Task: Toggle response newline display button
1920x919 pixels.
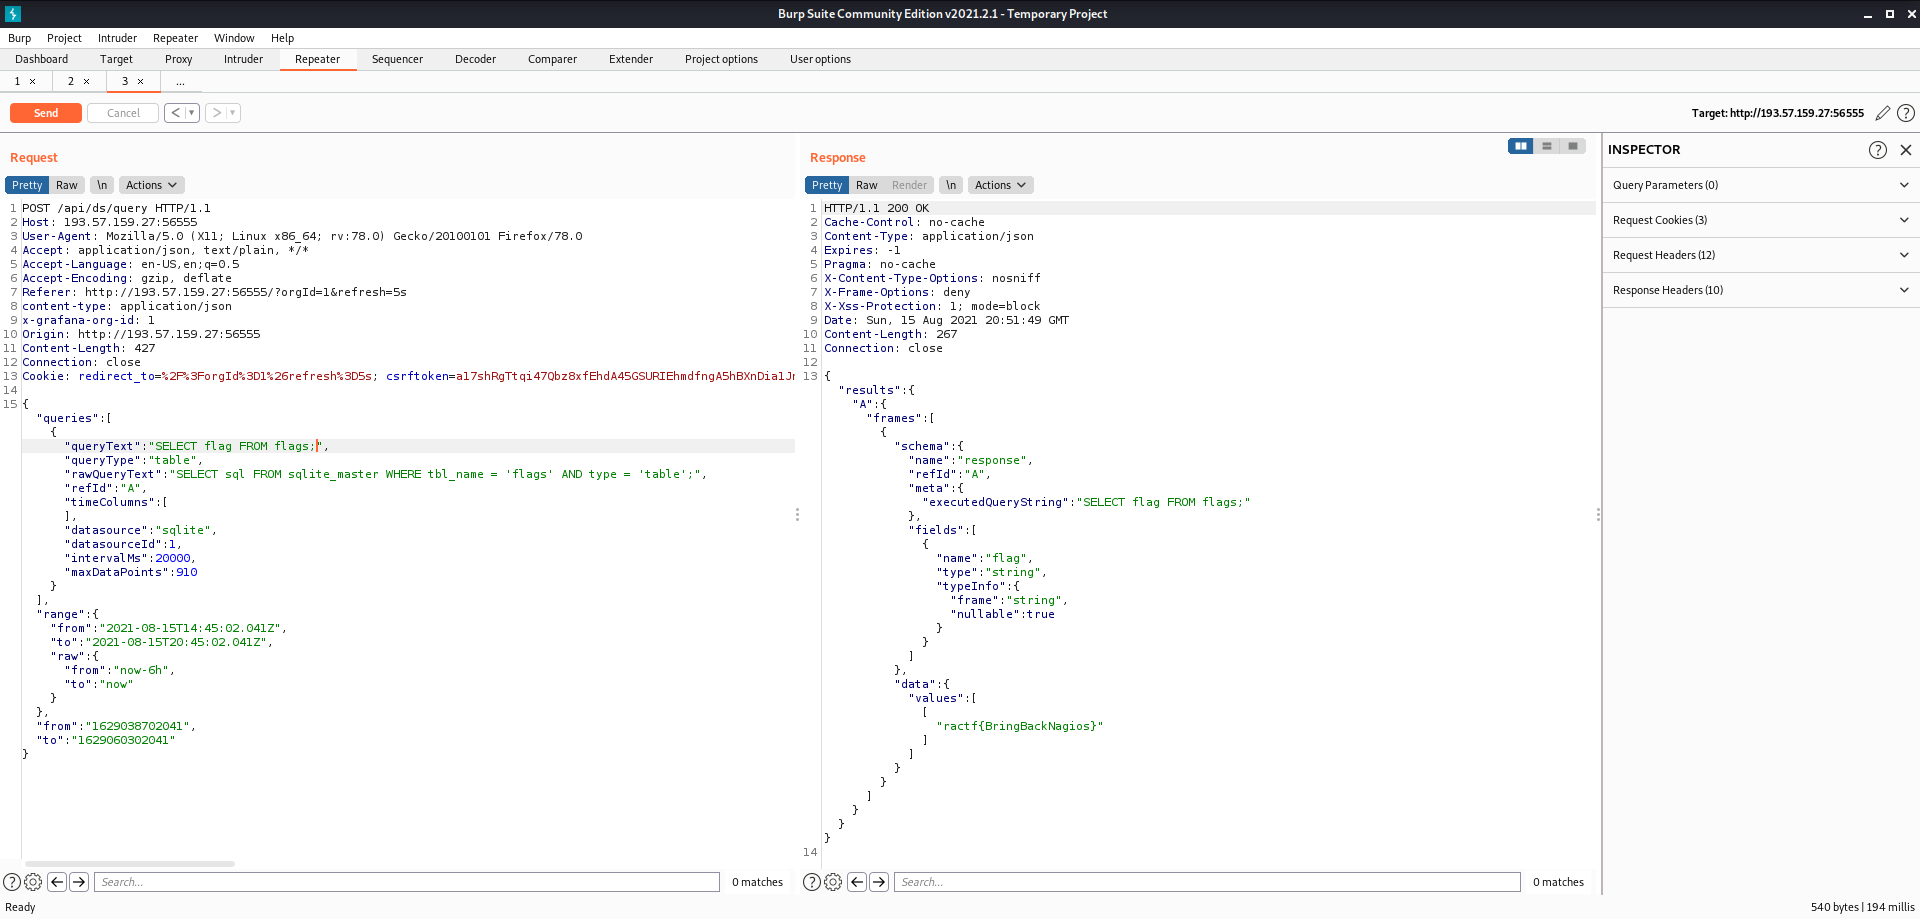Action: click(x=951, y=185)
